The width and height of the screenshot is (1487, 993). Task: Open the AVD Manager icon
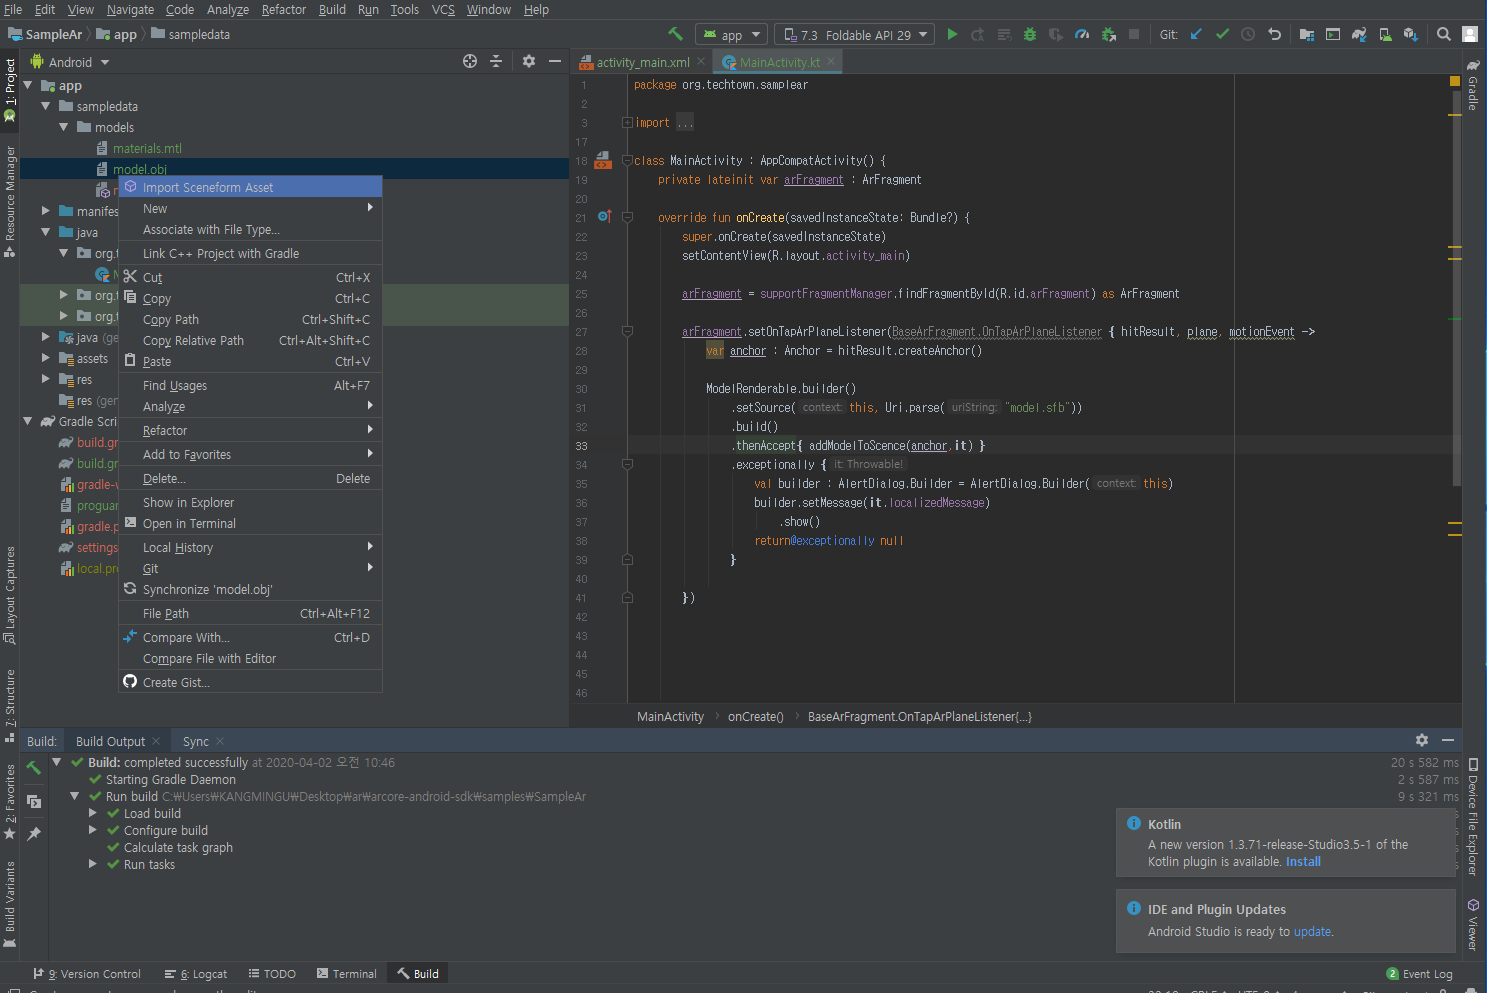(1385, 34)
